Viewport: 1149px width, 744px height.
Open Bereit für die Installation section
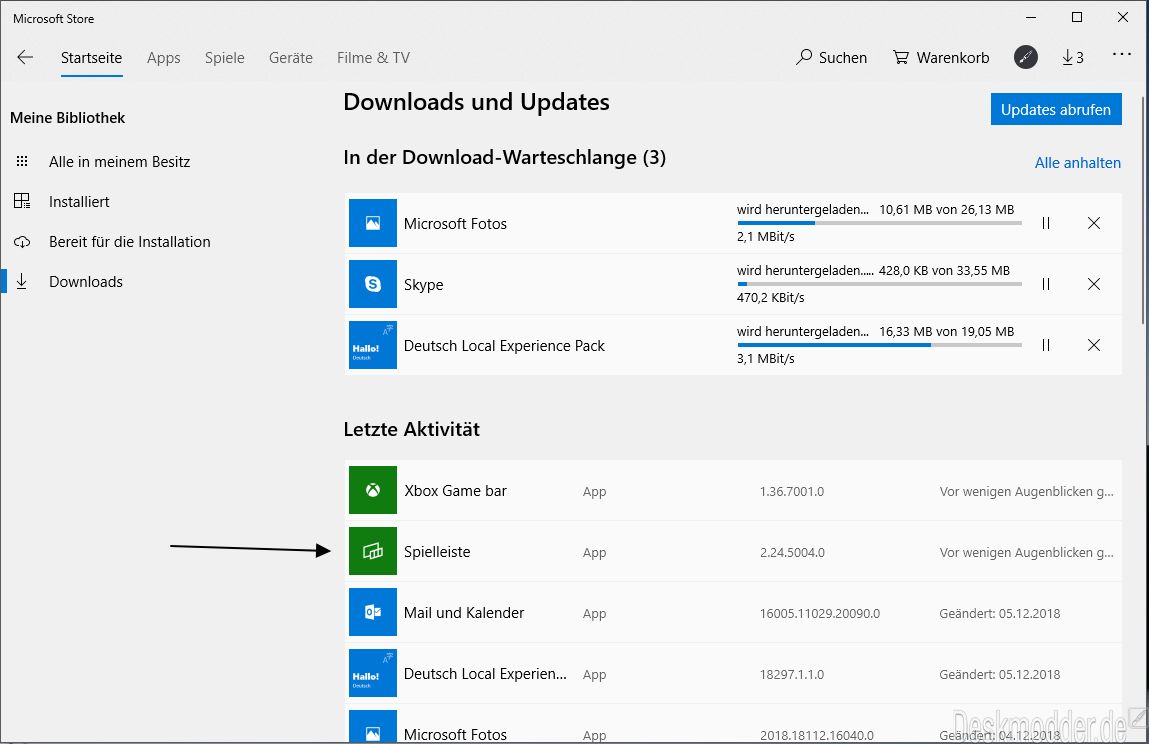pos(130,241)
